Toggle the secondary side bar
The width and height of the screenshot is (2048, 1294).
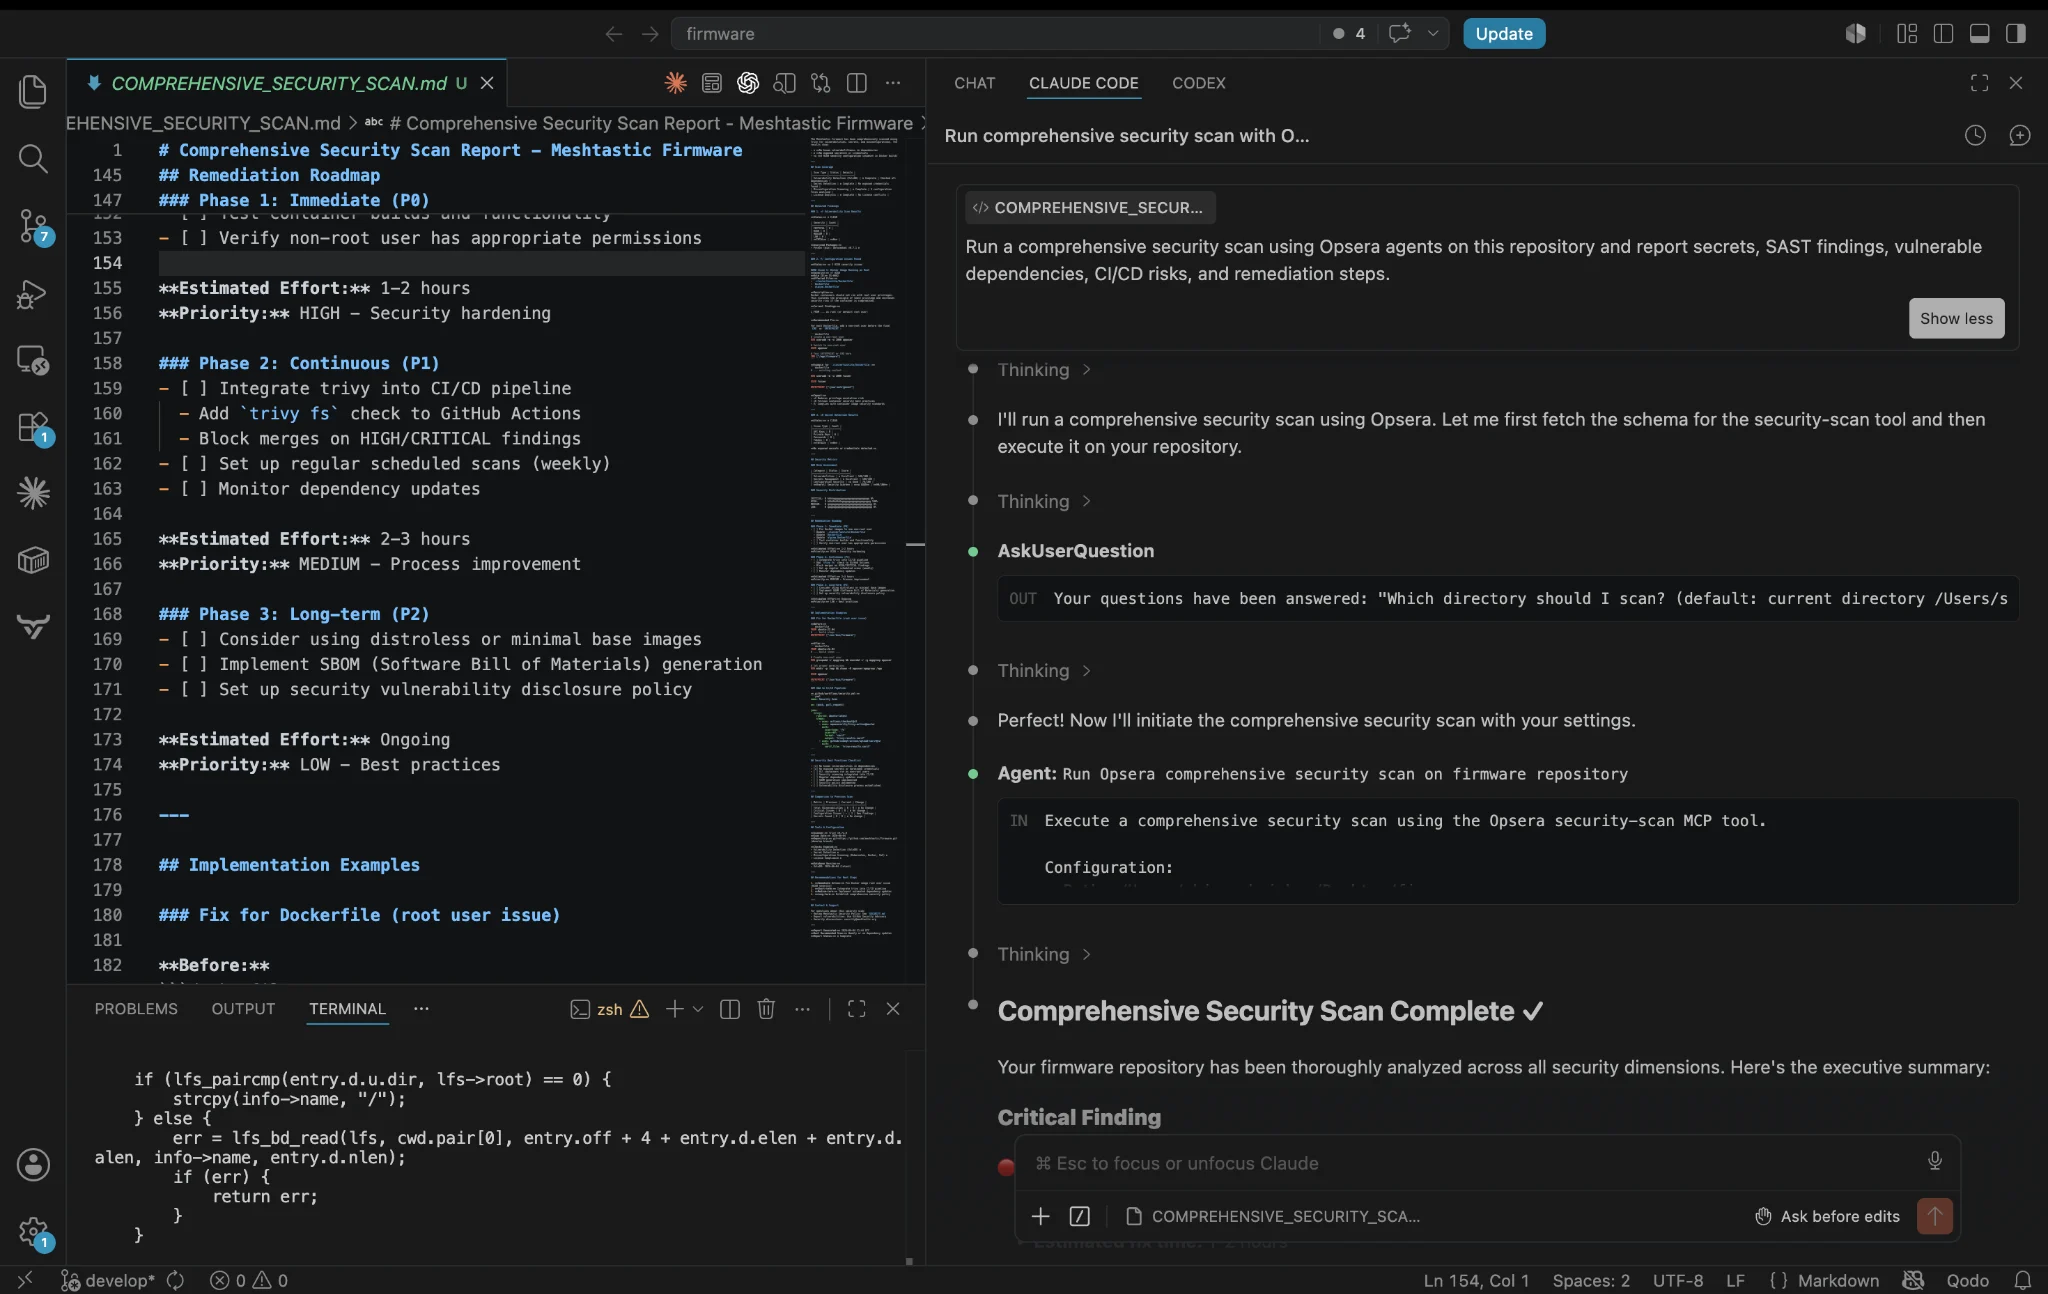click(x=2016, y=33)
